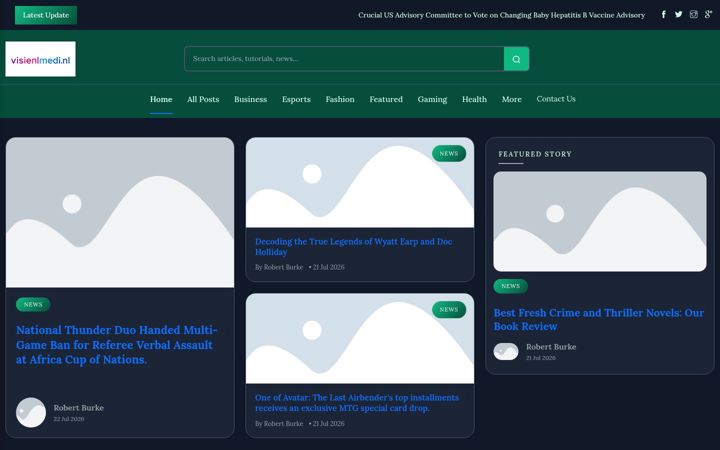Click Robert Burke avatar on Thunder article
This screenshot has width=720, height=450.
click(x=31, y=412)
